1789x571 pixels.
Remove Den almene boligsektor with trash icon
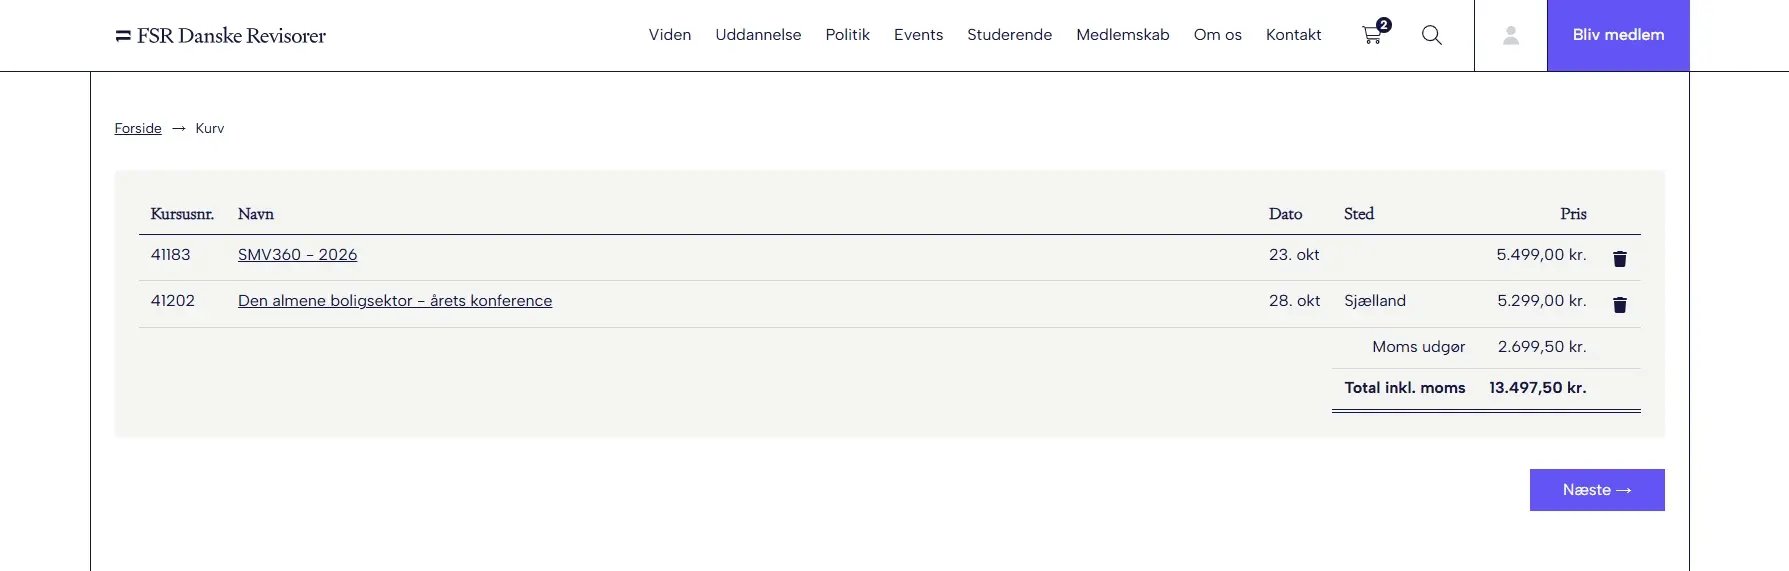pos(1620,305)
